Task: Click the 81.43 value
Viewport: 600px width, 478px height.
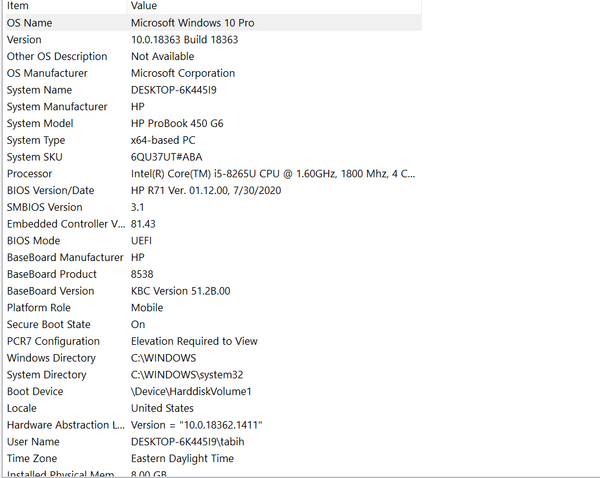Action: tap(143, 224)
